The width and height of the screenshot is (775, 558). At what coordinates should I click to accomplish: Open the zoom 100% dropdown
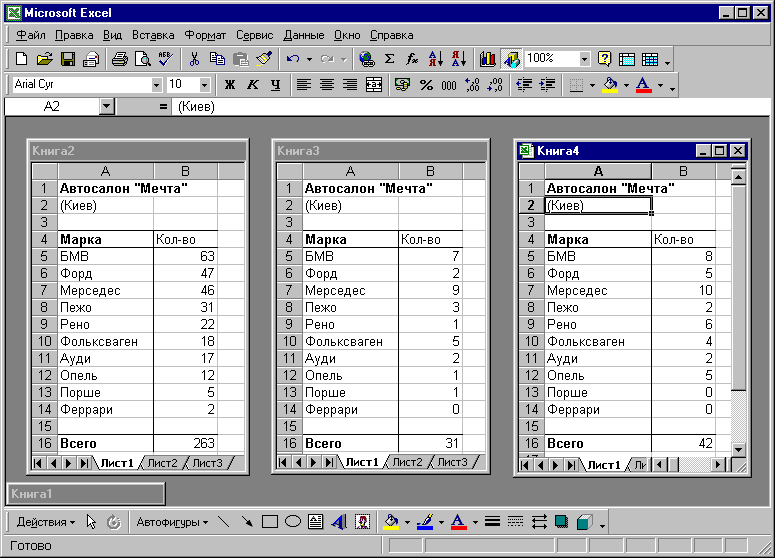[x=585, y=59]
